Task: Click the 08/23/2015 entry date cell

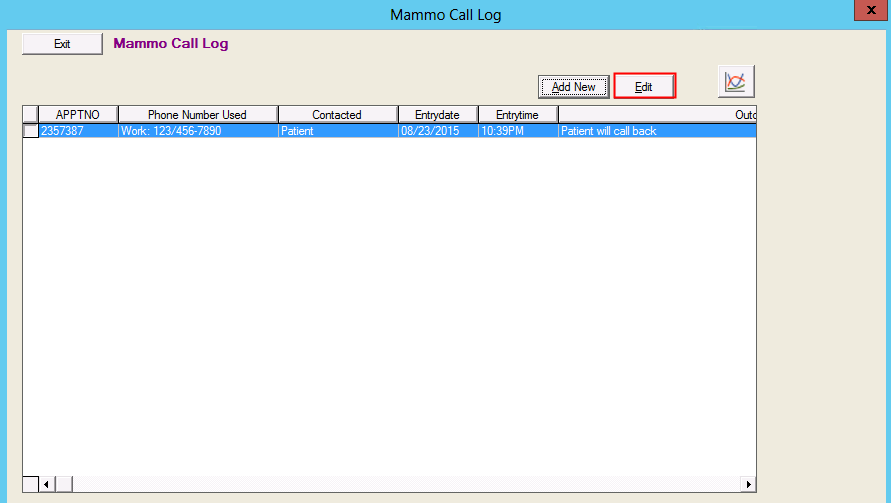Action: pos(437,131)
